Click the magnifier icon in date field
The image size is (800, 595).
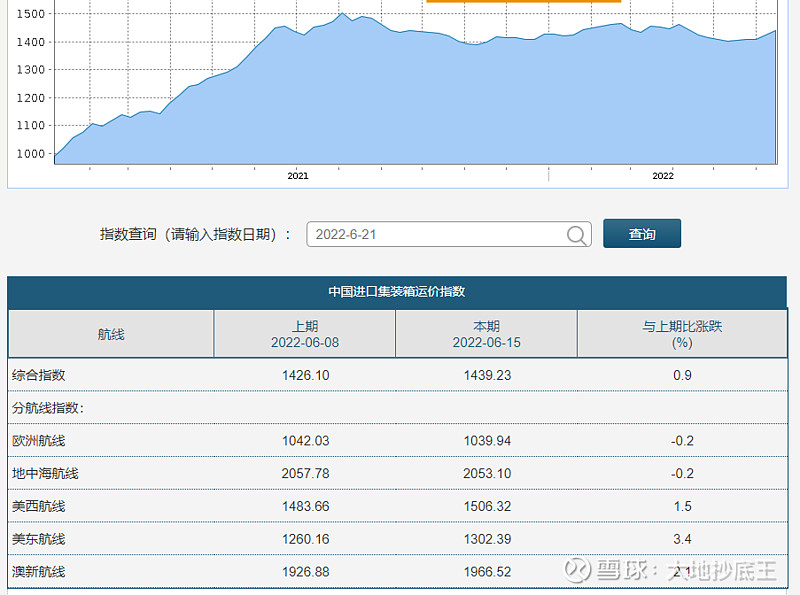point(577,235)
